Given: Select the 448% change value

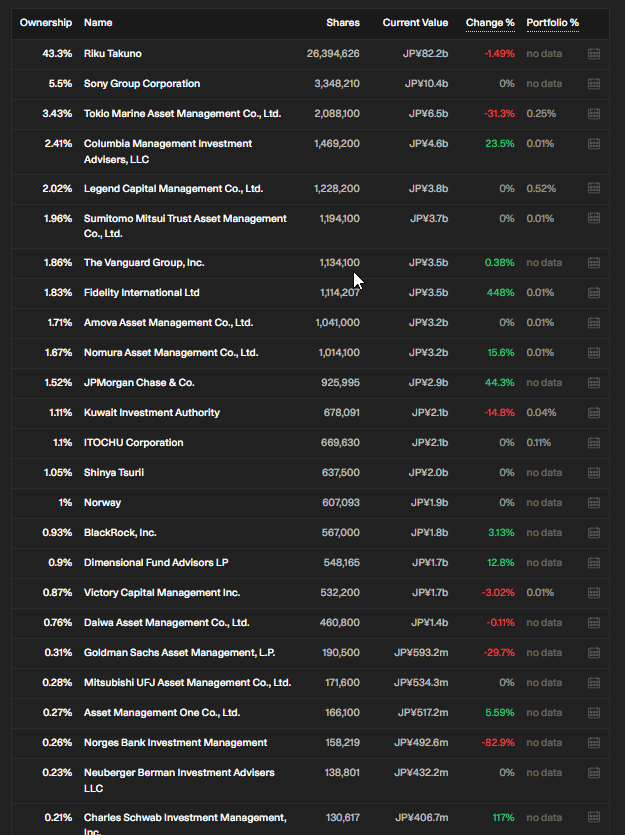Looking at the screenshot, I should pyautogui.click(x=500, y=292).
